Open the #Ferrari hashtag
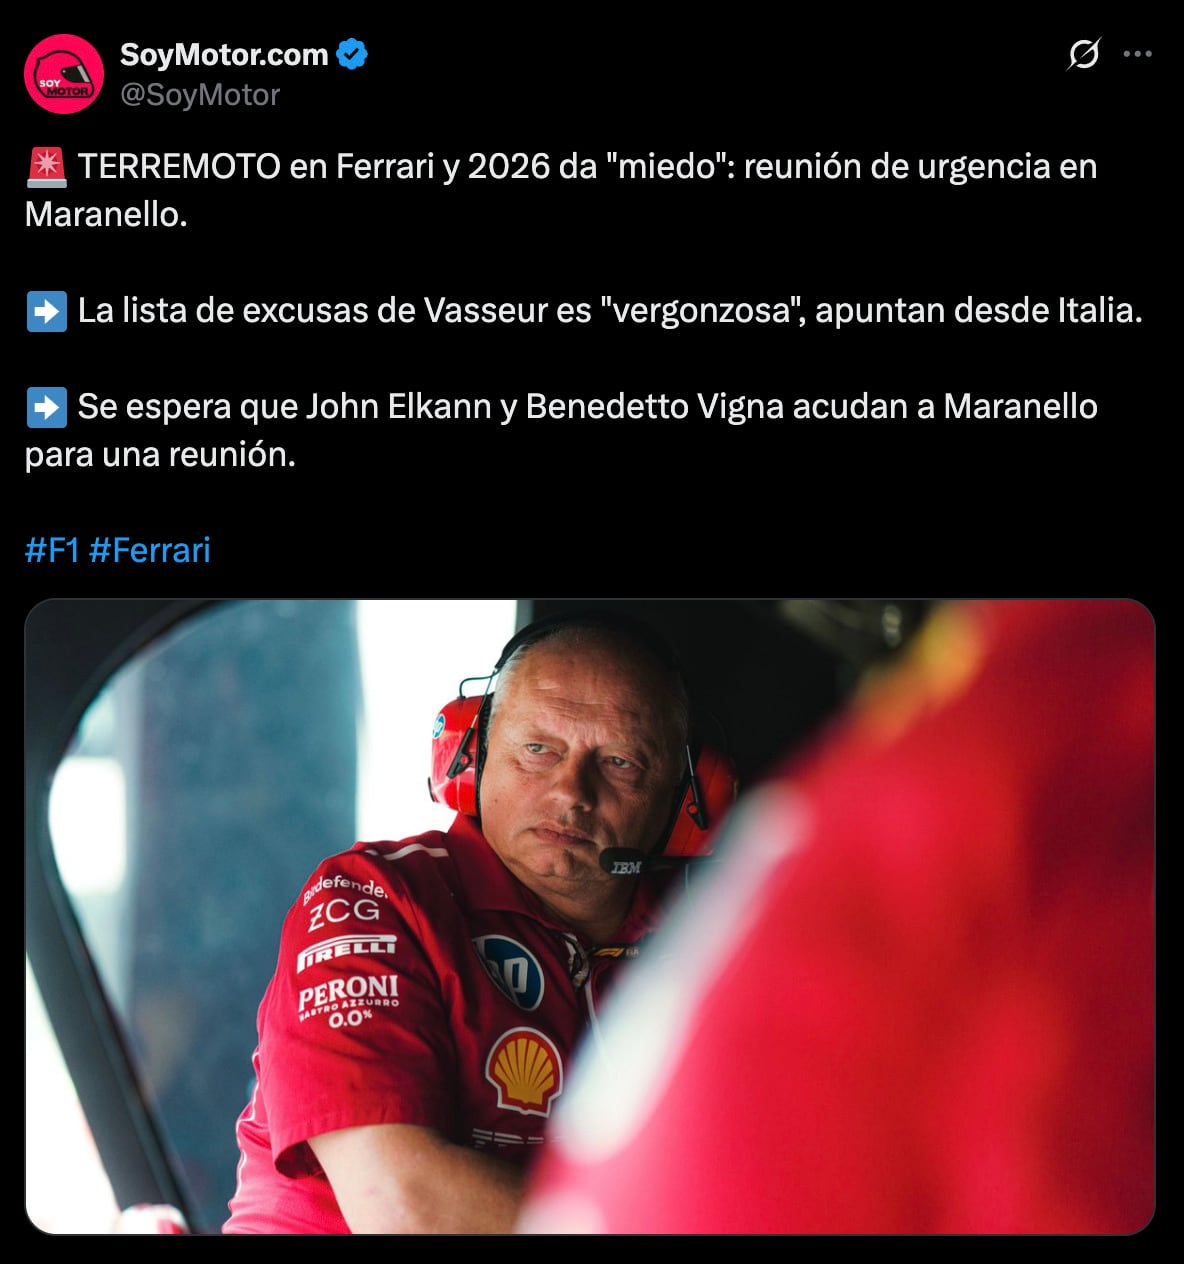Screen dimensions: 1184x1264 (x=150, y=550)
